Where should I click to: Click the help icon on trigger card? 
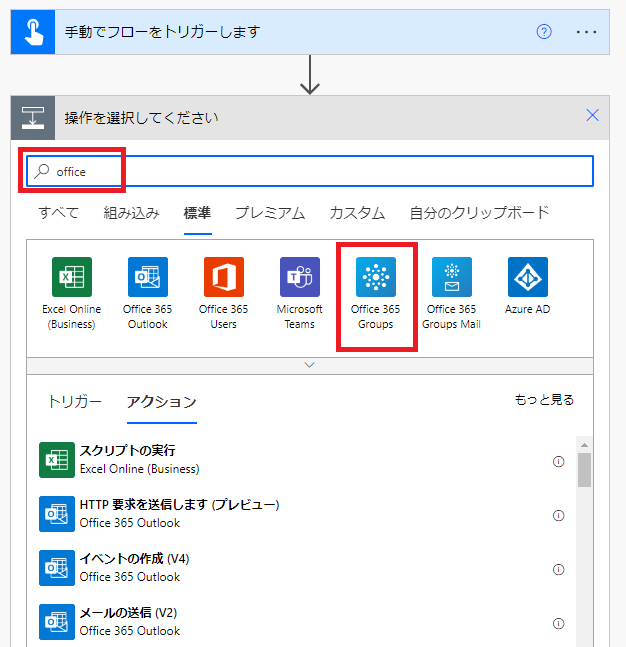pyautogui.click(x=544, y=32)
